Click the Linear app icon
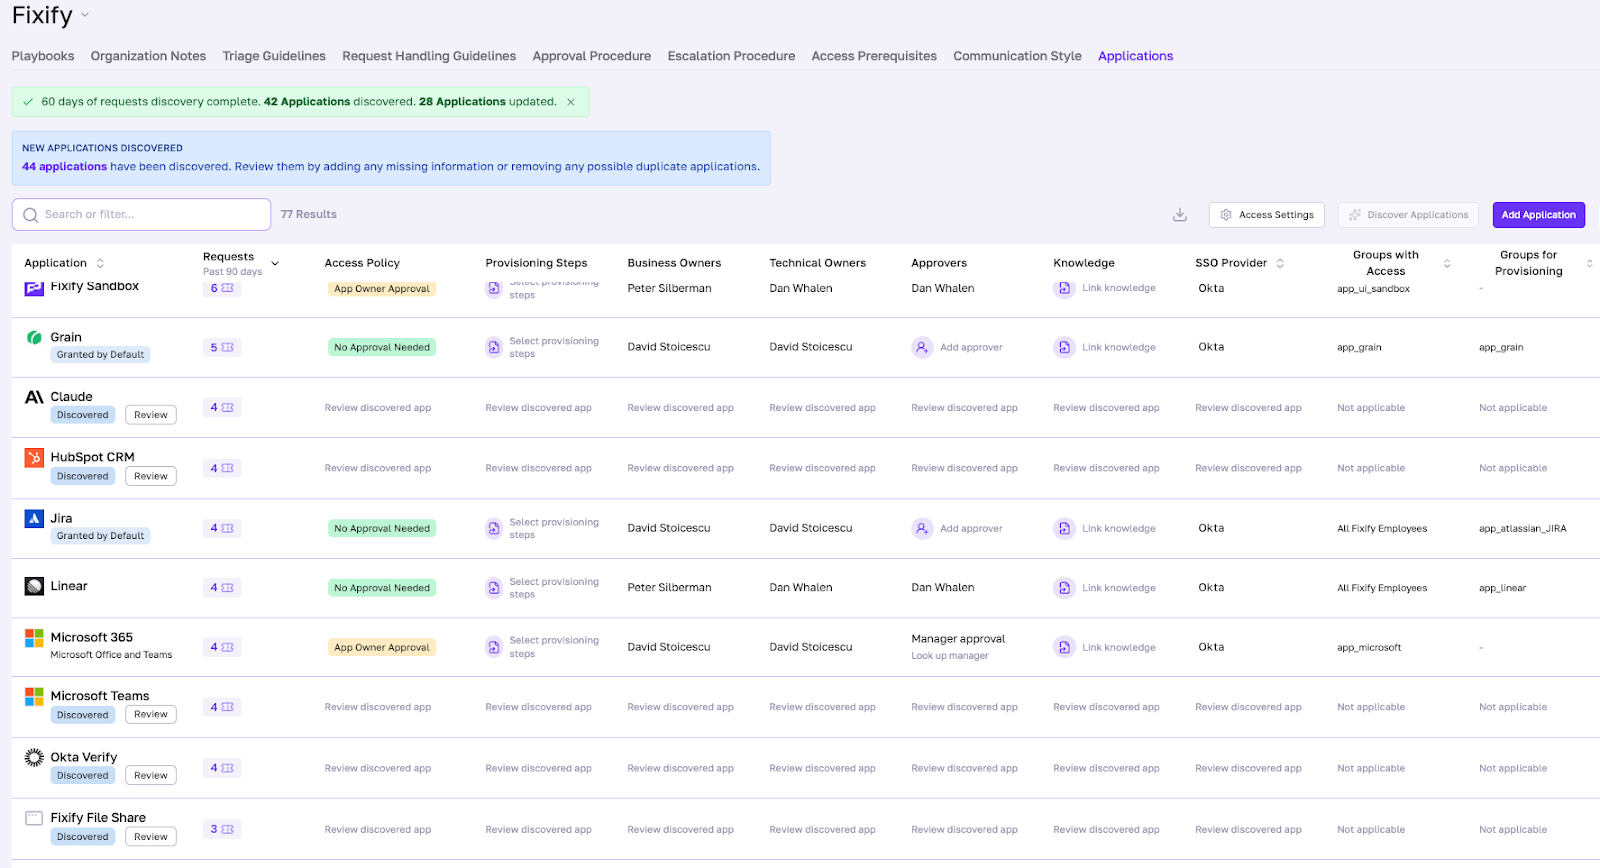Image resolution: width=1600 pixels, height=868 pixels. (34, 586)
